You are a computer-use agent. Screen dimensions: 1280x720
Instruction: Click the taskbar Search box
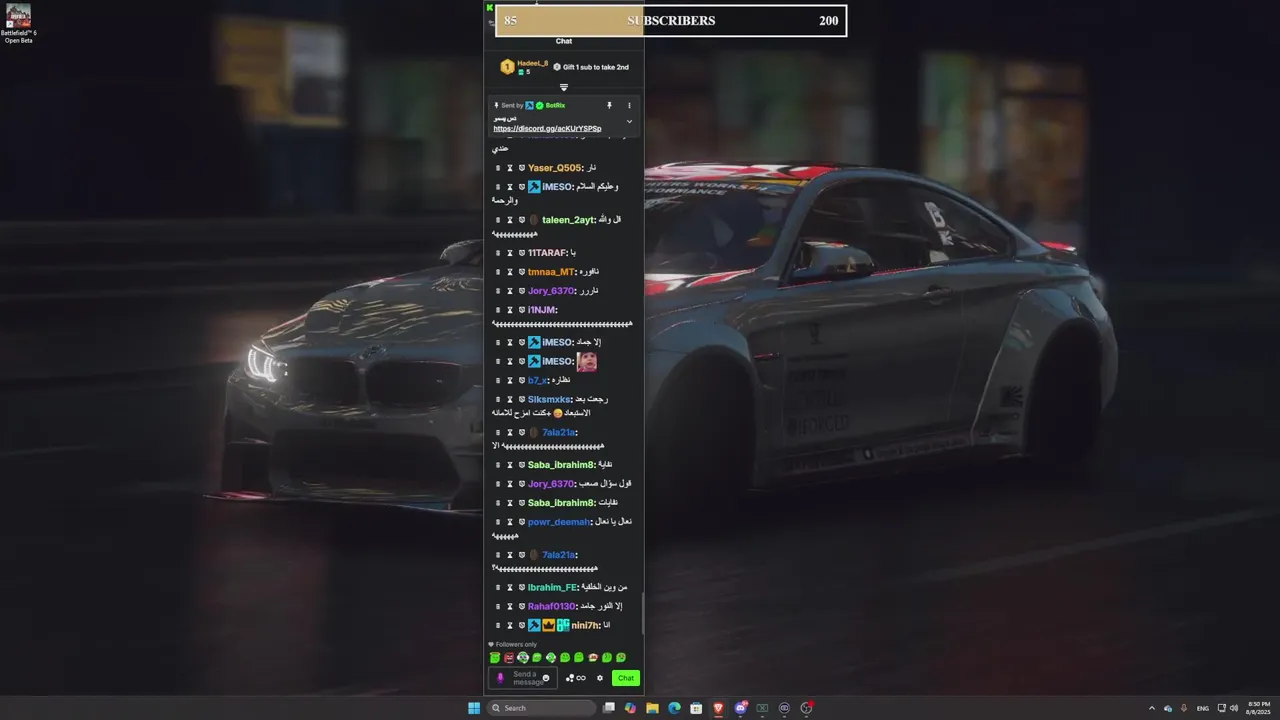541,708
